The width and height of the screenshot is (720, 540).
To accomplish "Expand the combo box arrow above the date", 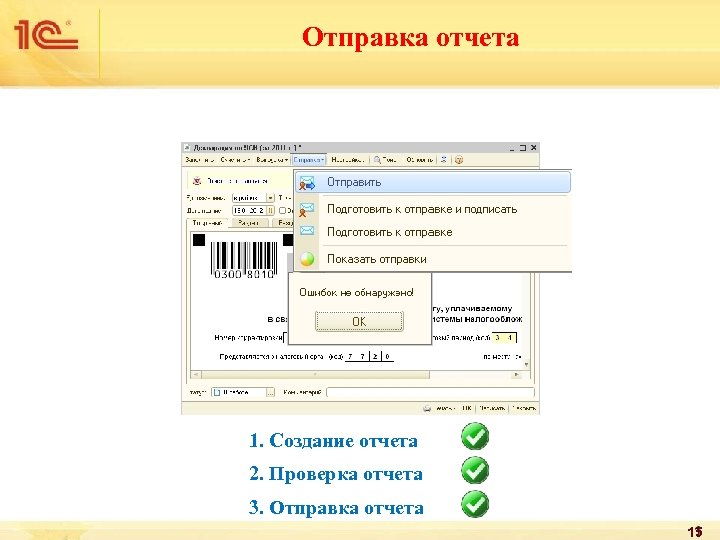I will coord(270,198).
